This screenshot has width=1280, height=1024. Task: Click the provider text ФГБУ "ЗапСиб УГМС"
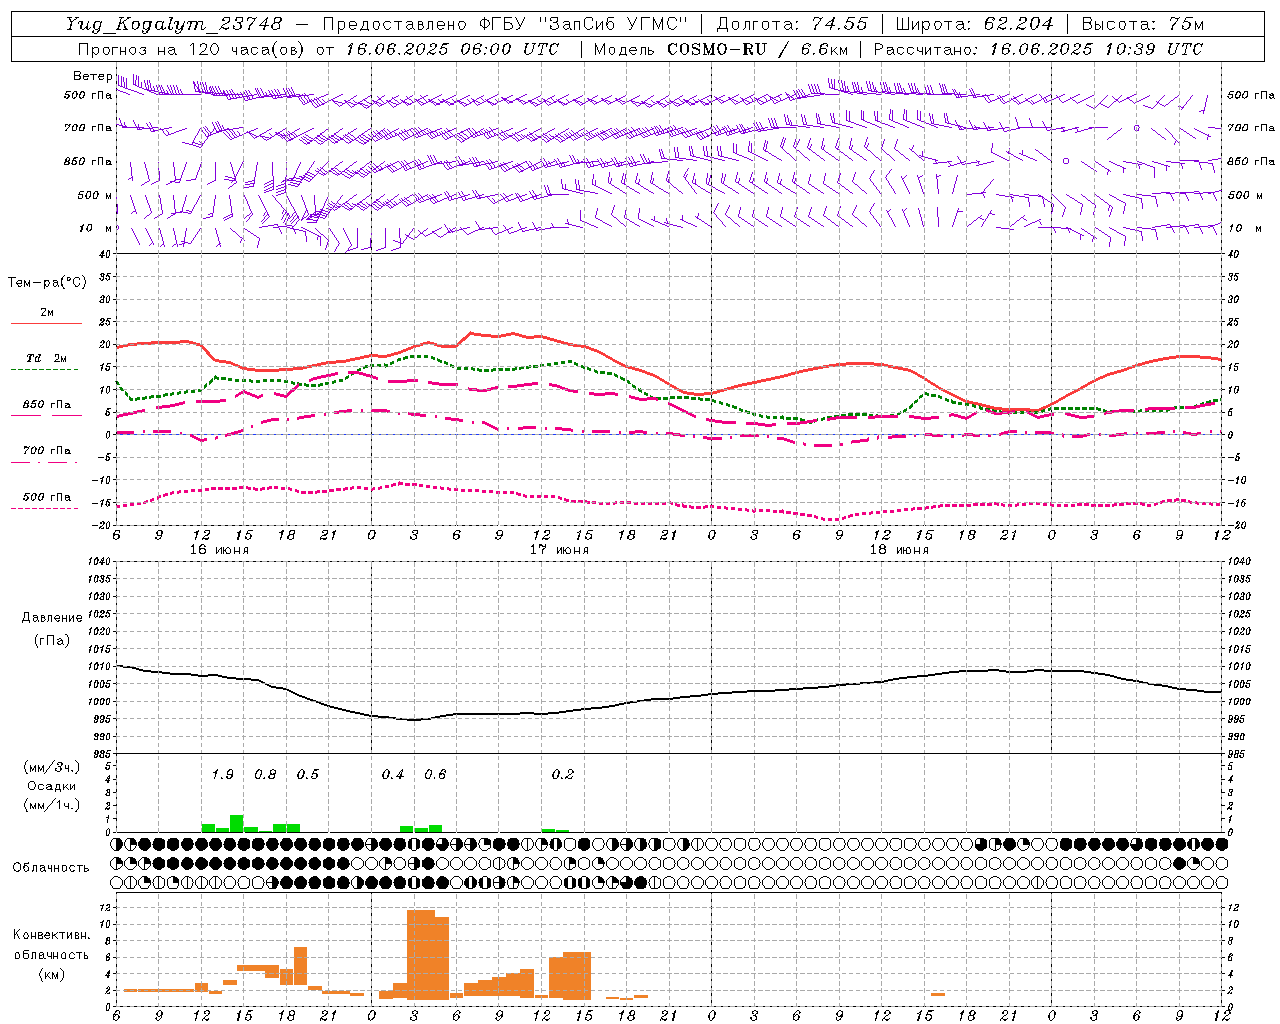[x=584, y=24]
